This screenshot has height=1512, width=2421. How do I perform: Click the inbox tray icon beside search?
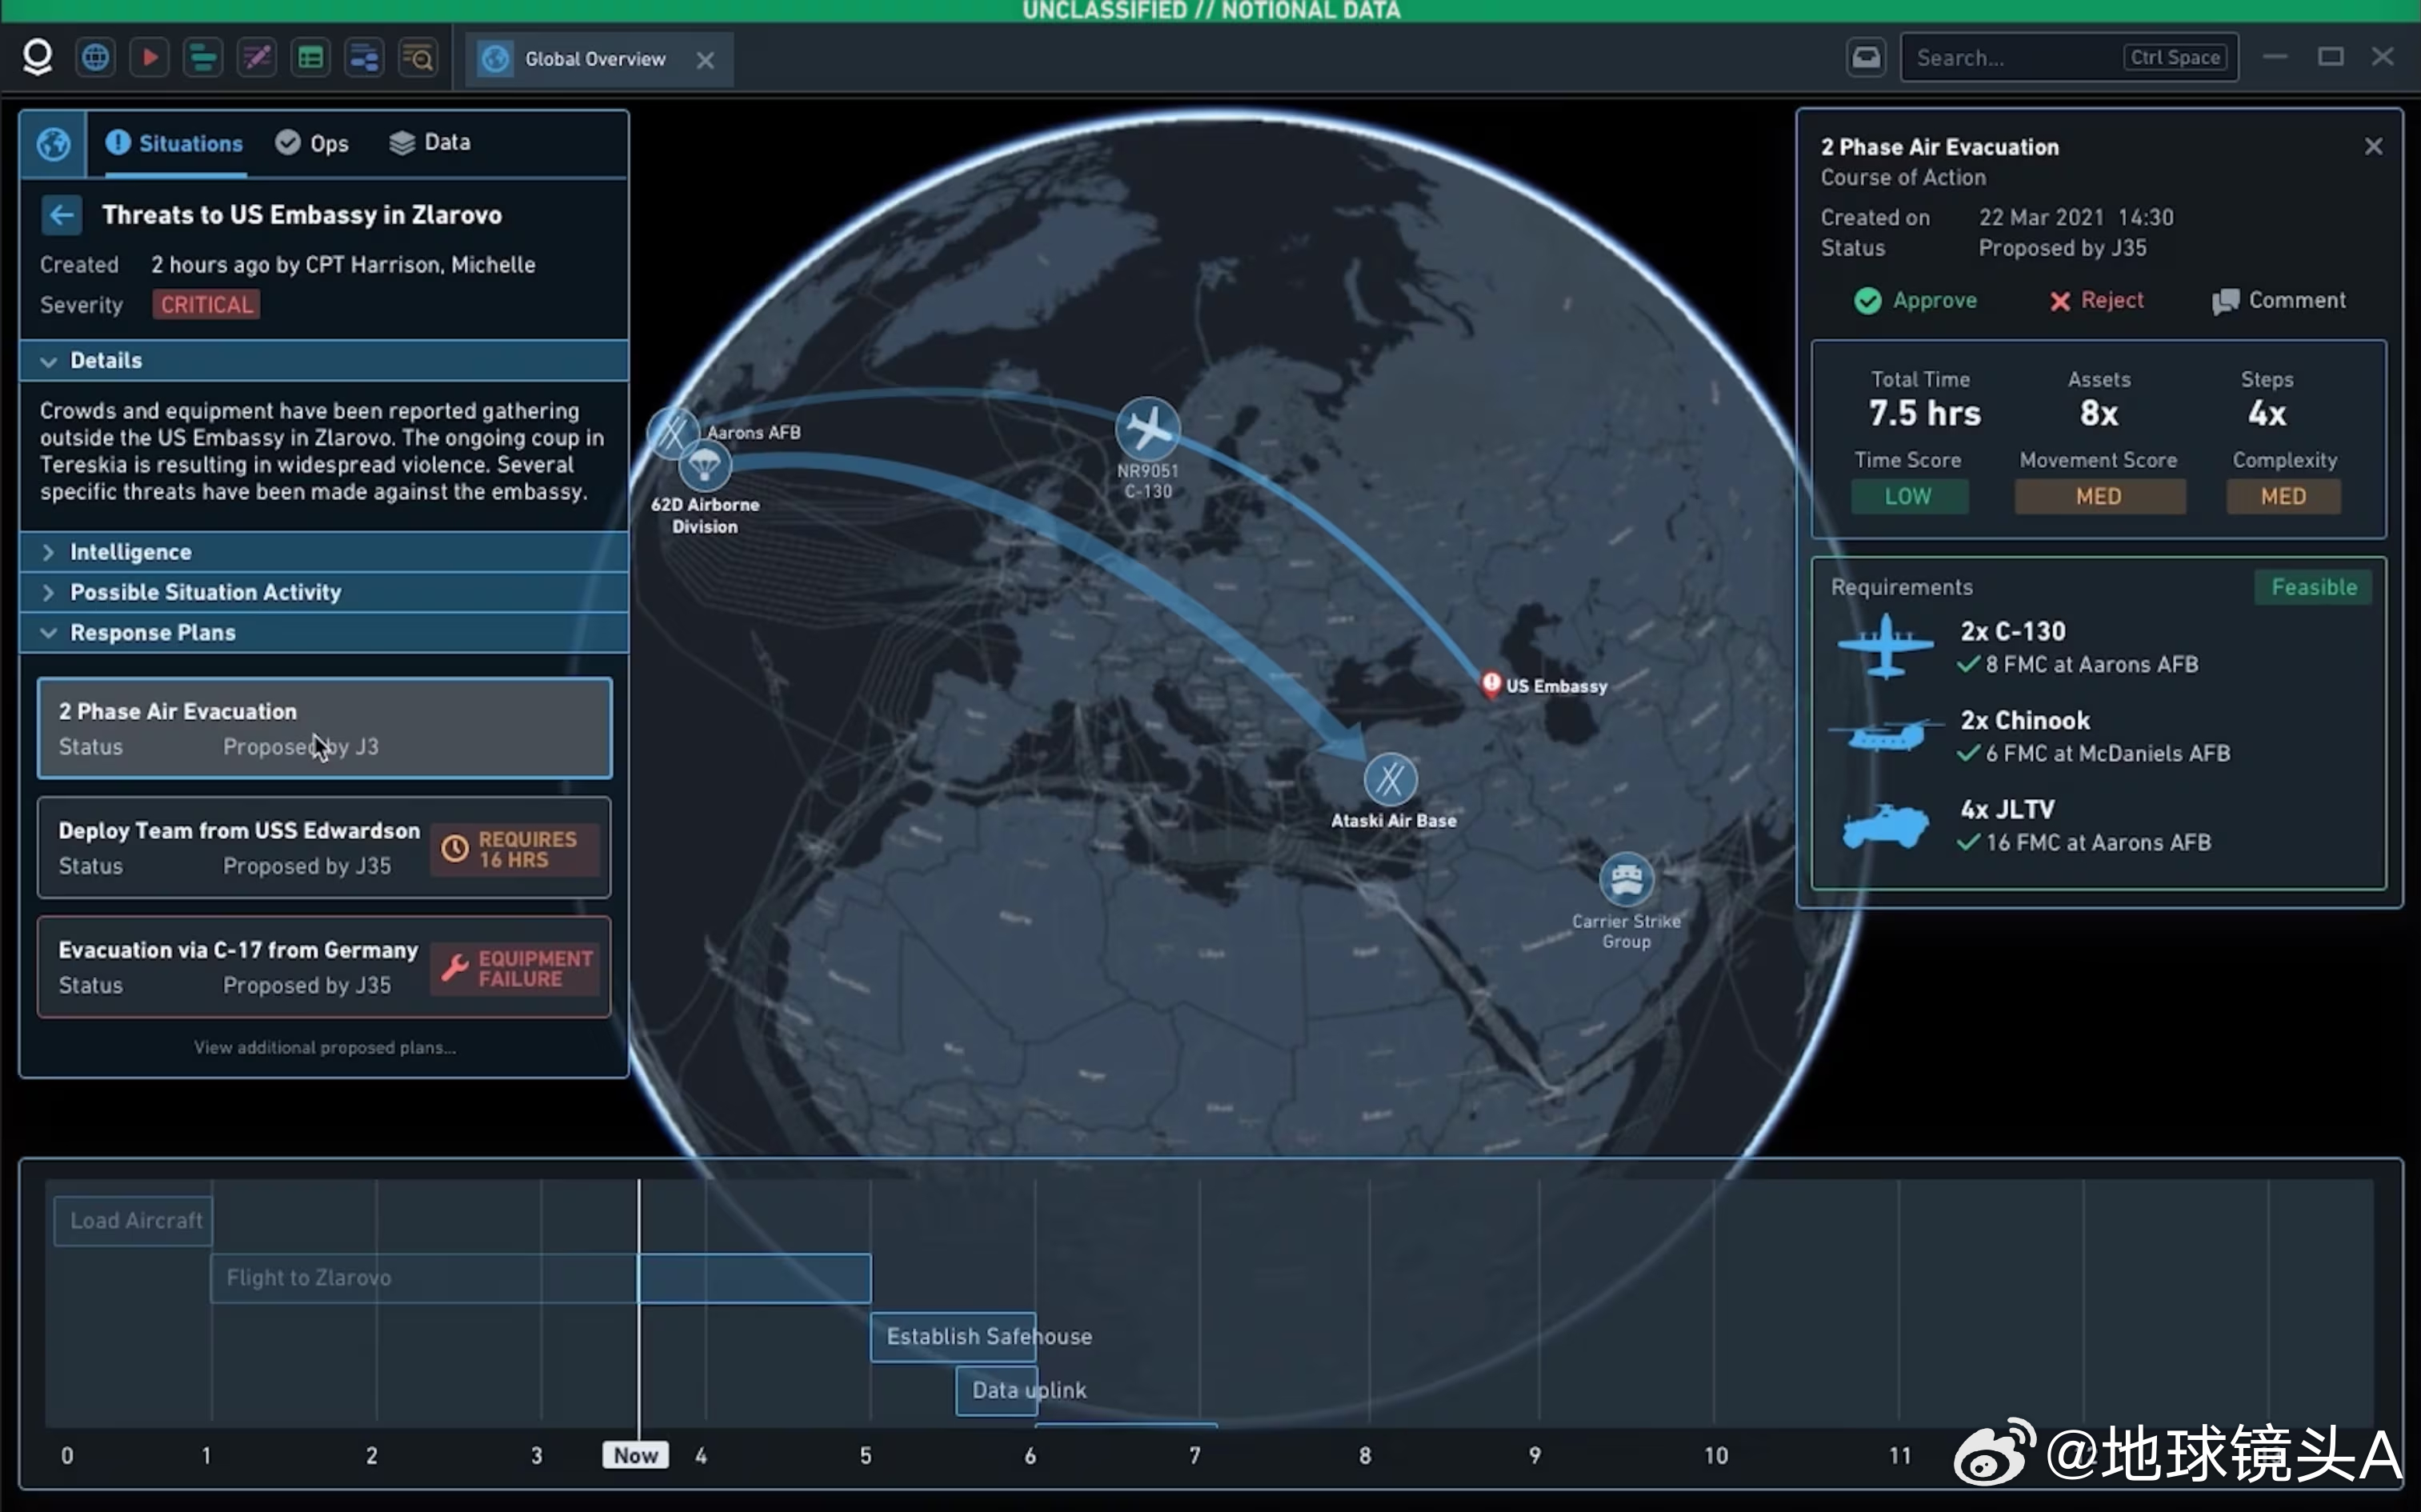[1866, 58]
